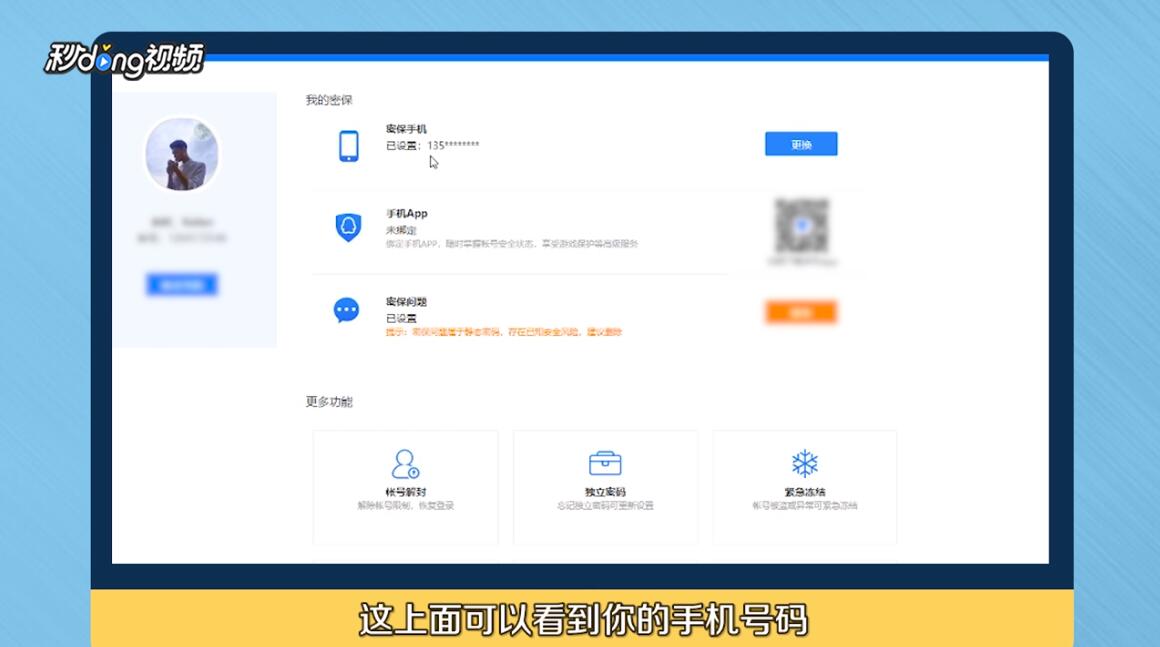Click the 我的密保 section heading
1160x647 pixels.
point(328,99)
